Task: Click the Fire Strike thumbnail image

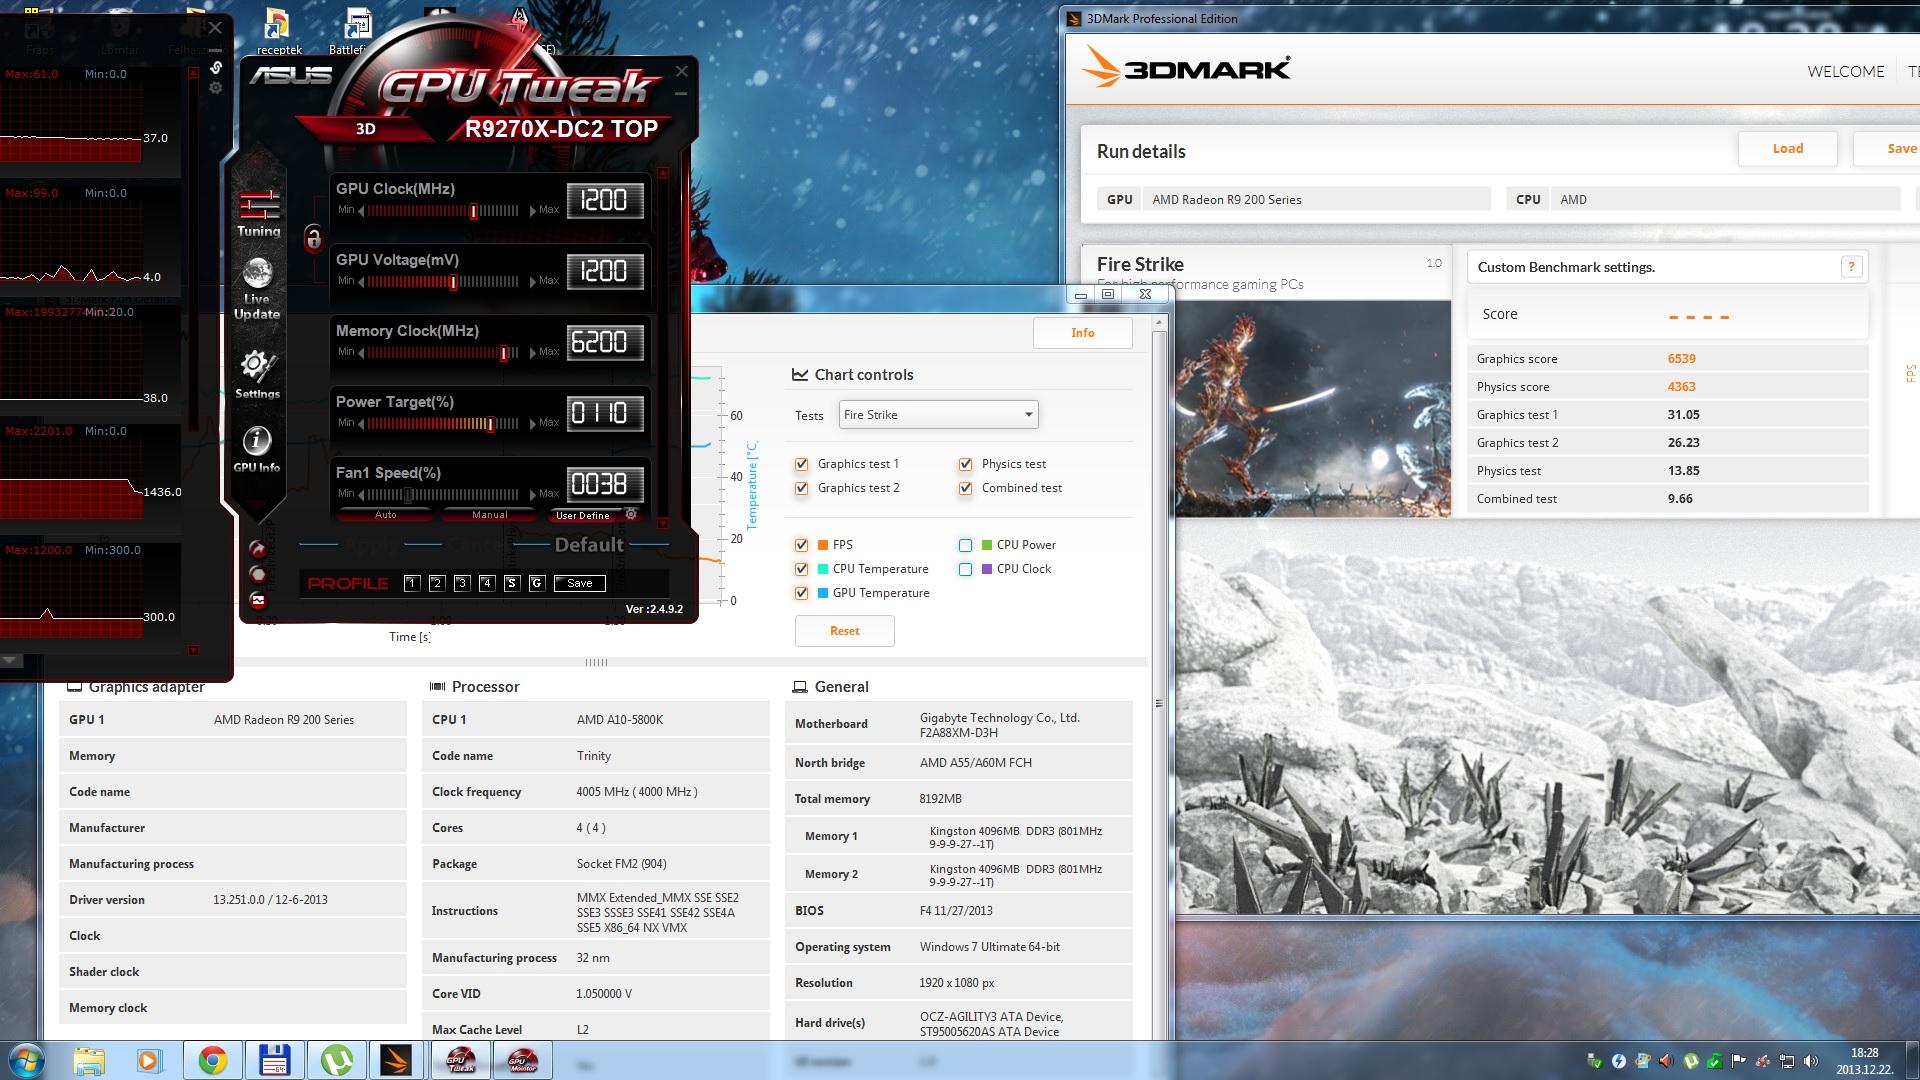Action: pos(1313,408)
